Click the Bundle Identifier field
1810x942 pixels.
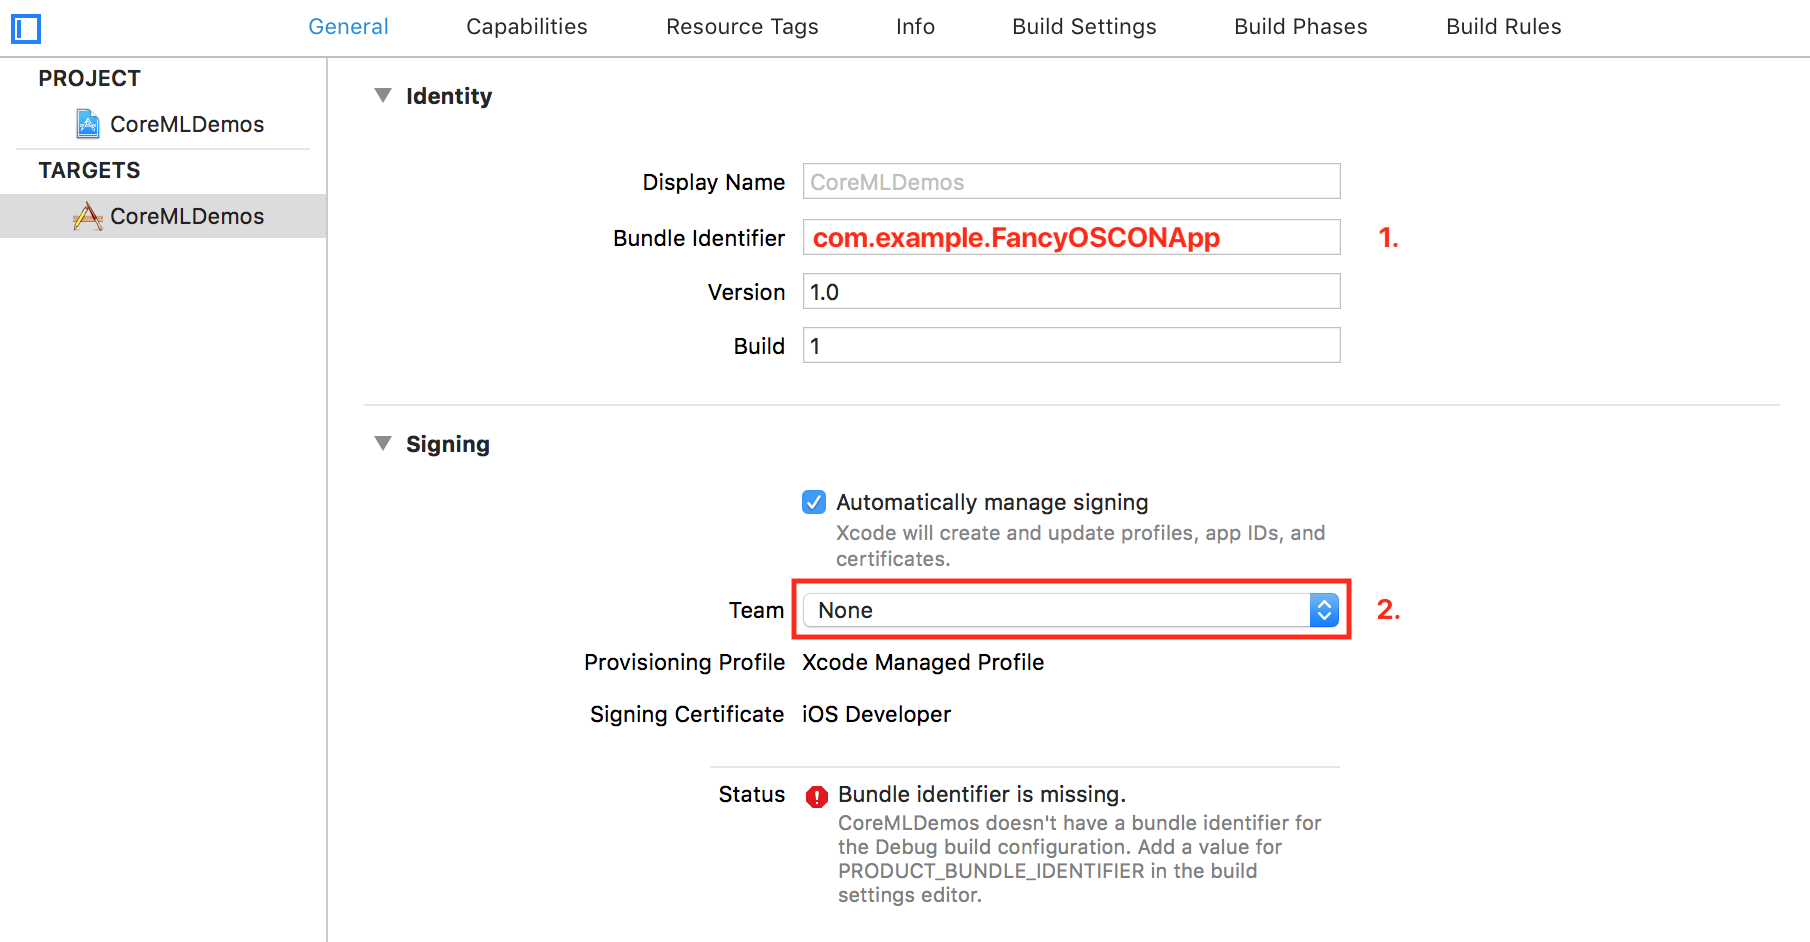pos(1071,238)
